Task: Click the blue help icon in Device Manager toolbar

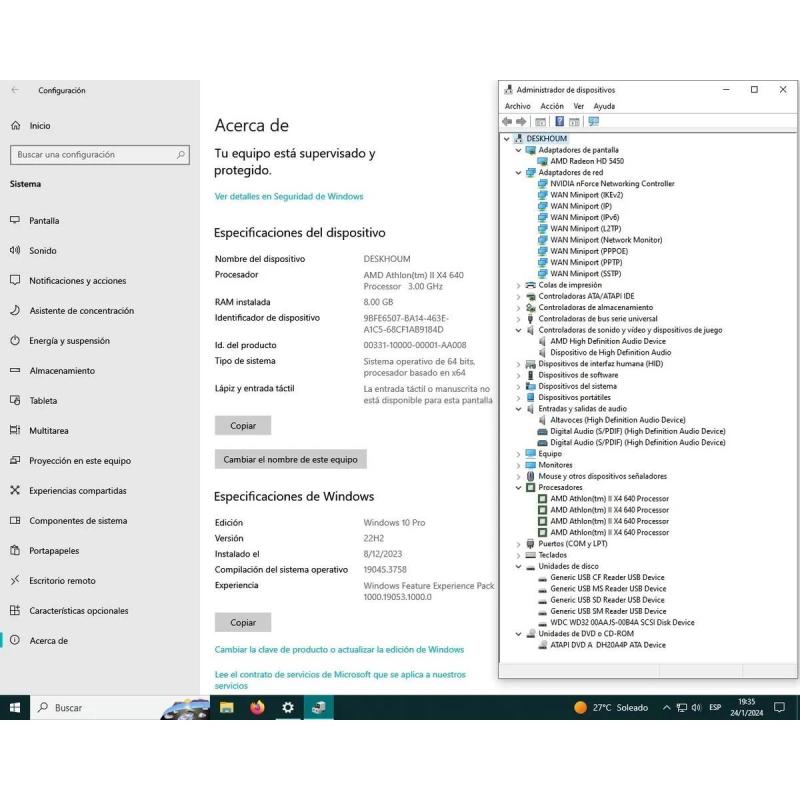Action: [x=559, y=121]
